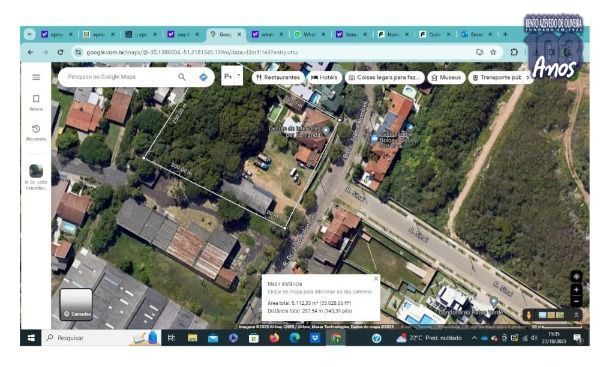600x367 pixels.
Task: Open the weather widget showing 22°C
Action: (429, 338)
